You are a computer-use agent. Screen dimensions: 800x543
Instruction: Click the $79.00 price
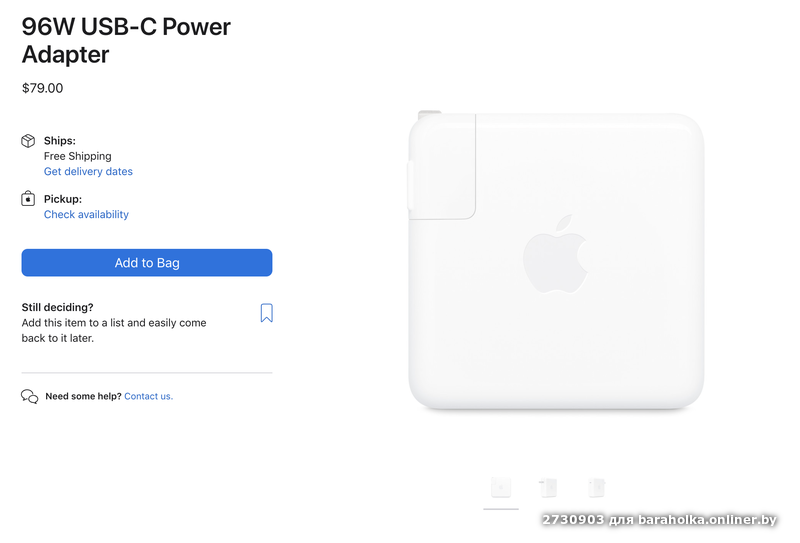click(42, 88)
